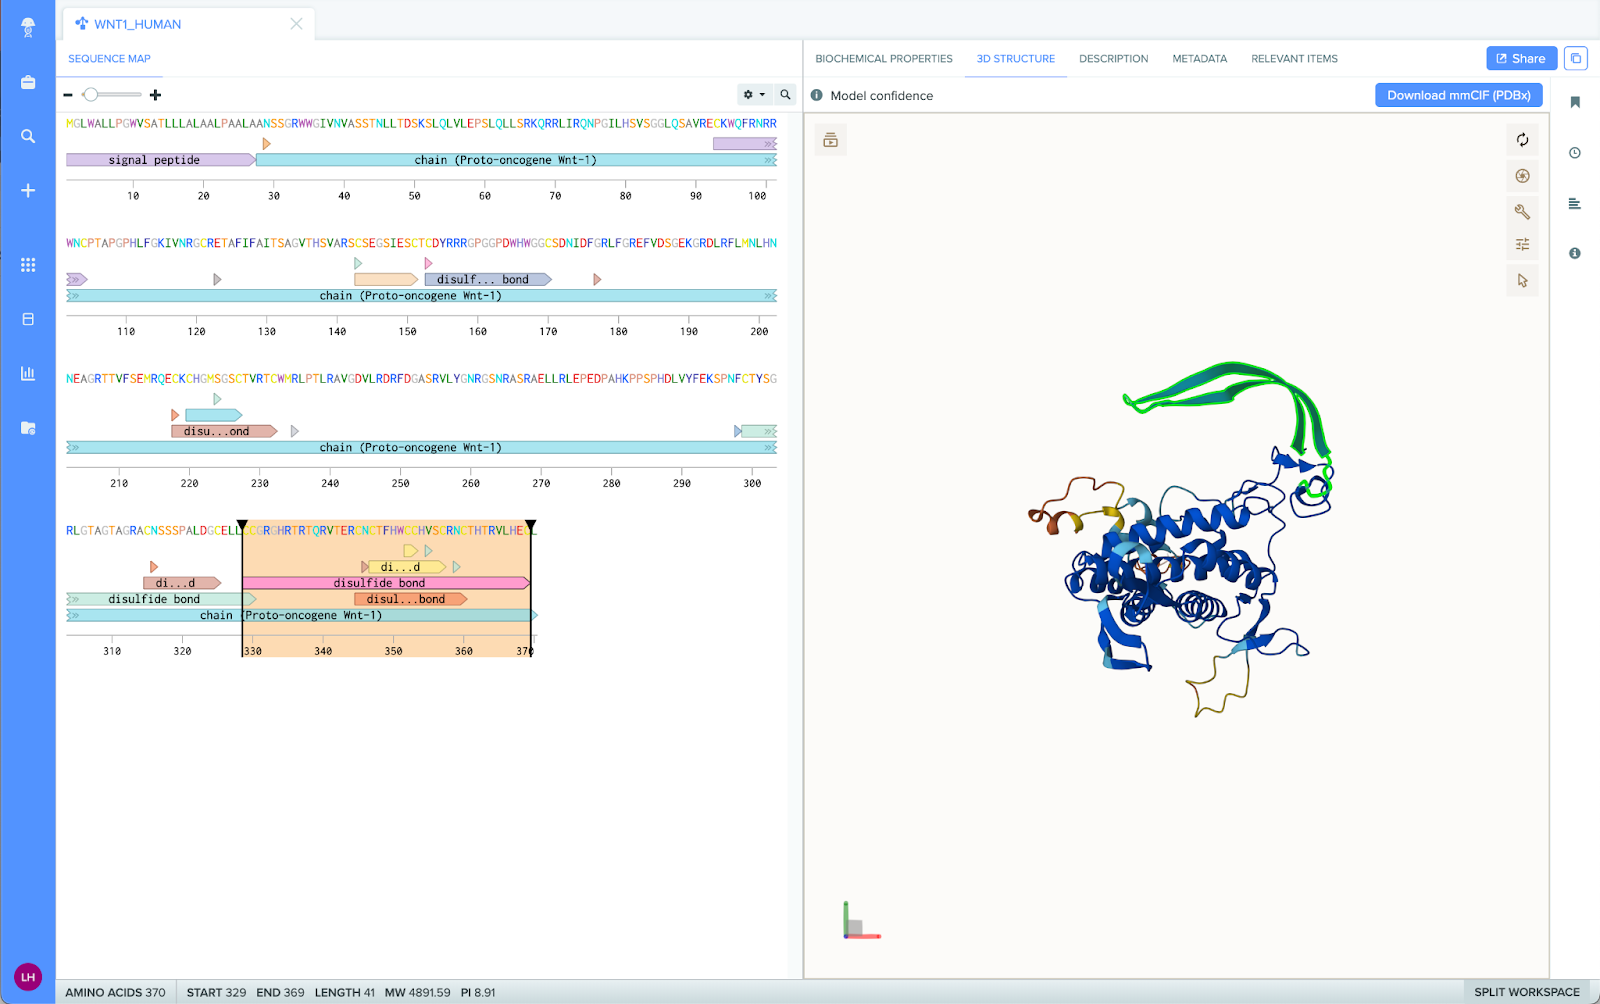The image size is (1600, 1004).
Task: Click 'START 329' in the status bar
Action: pos(216,992)
